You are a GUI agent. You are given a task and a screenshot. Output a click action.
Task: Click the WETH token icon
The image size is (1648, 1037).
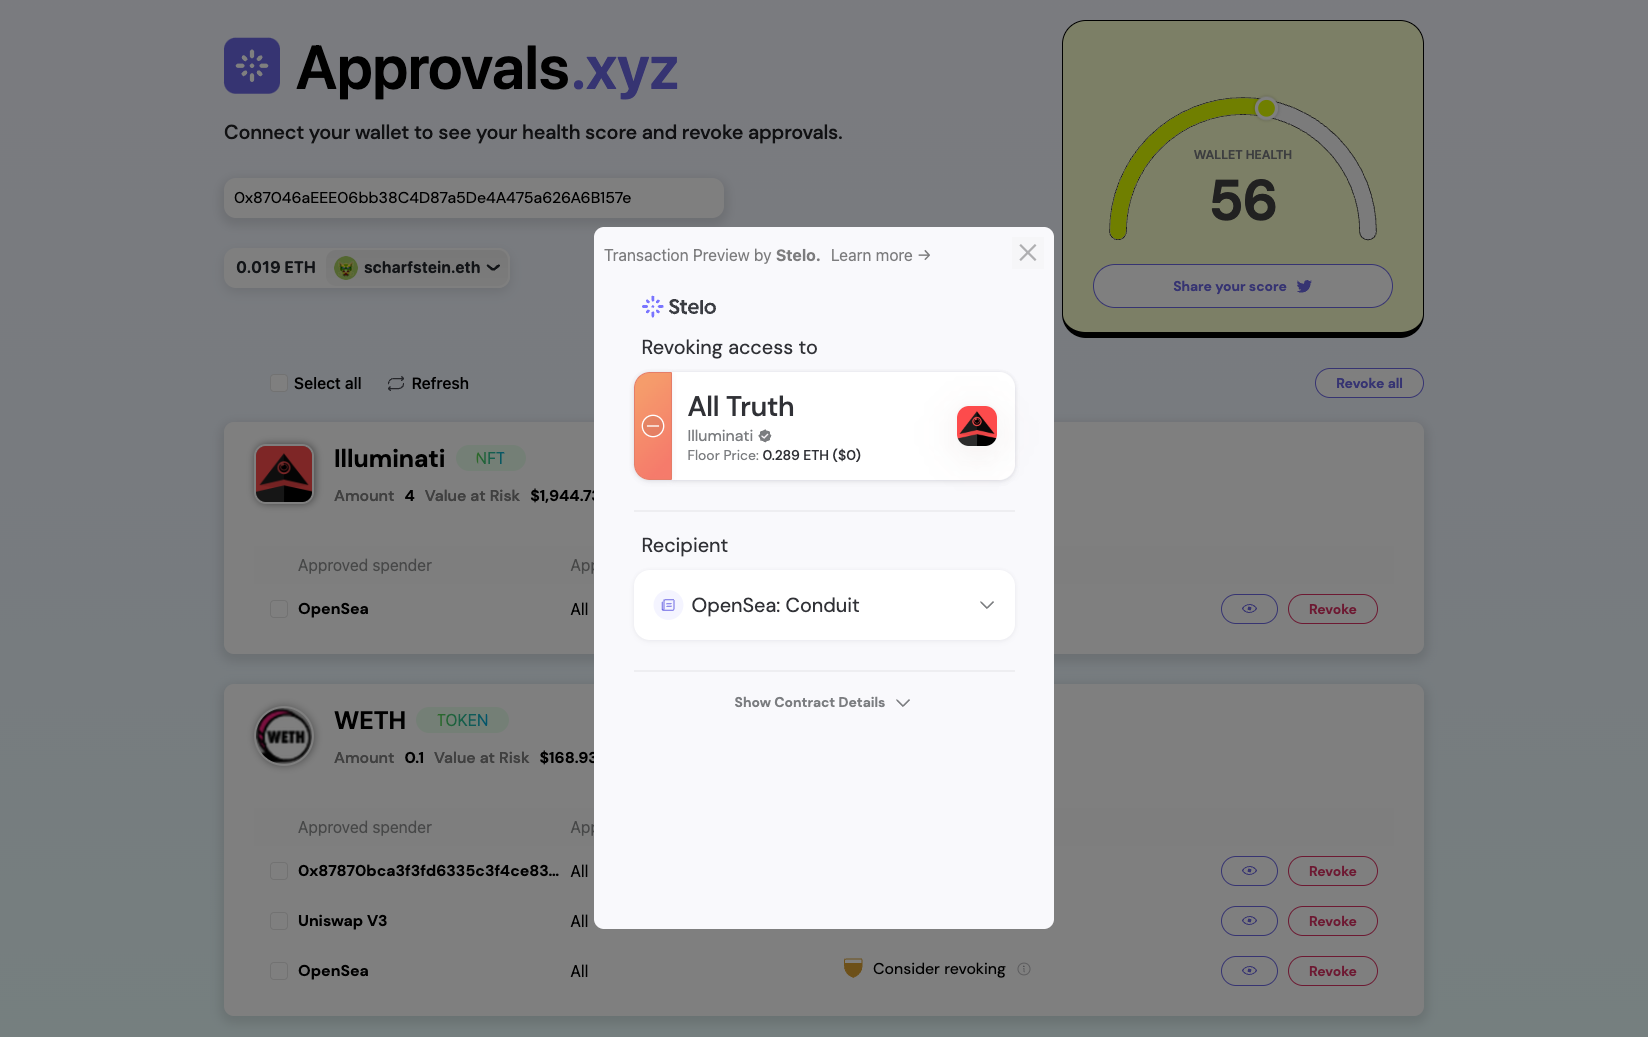click(x=285, y=736)
